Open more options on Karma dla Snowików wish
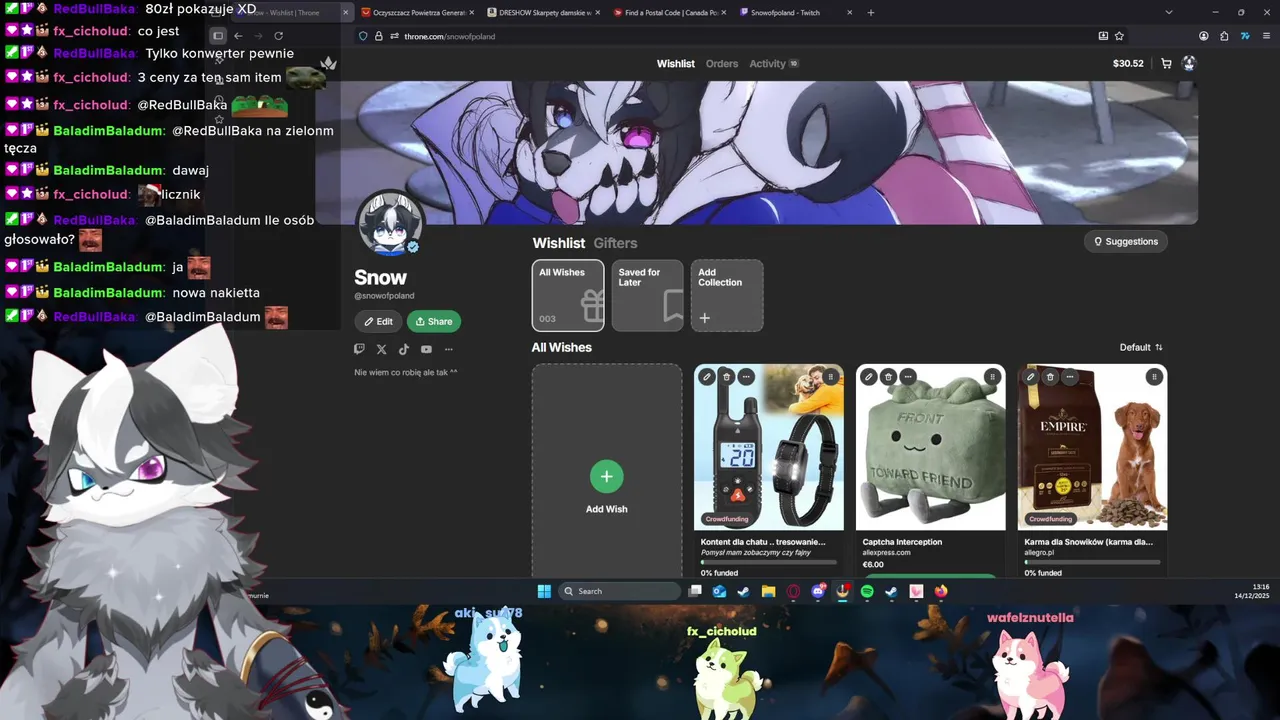The image size is (1280, 720). (x=1070, y=377)
